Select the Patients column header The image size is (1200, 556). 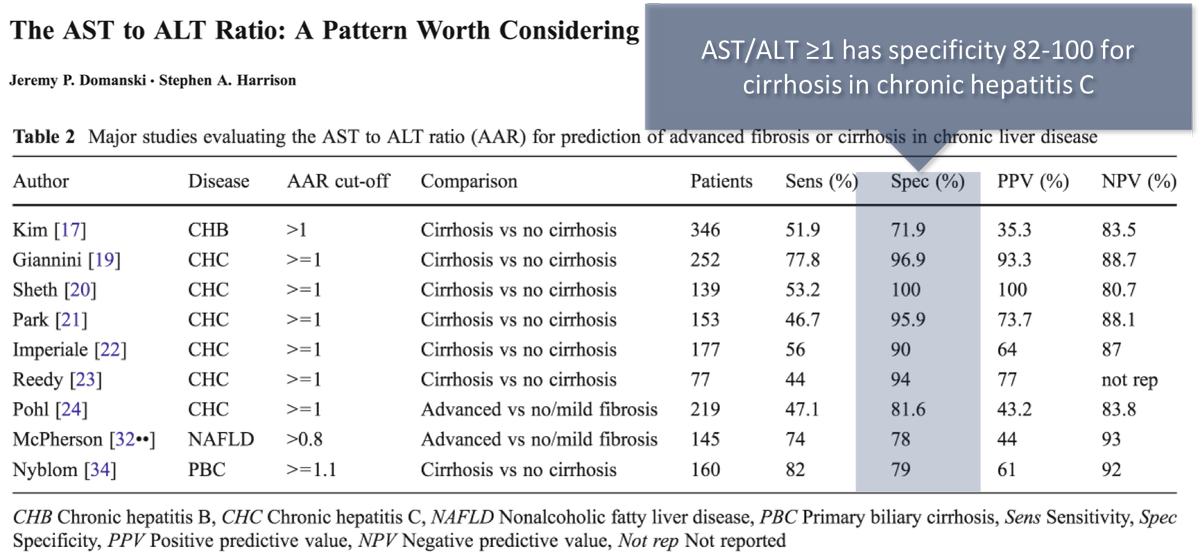pyautogui.click(x=721, y=182)
